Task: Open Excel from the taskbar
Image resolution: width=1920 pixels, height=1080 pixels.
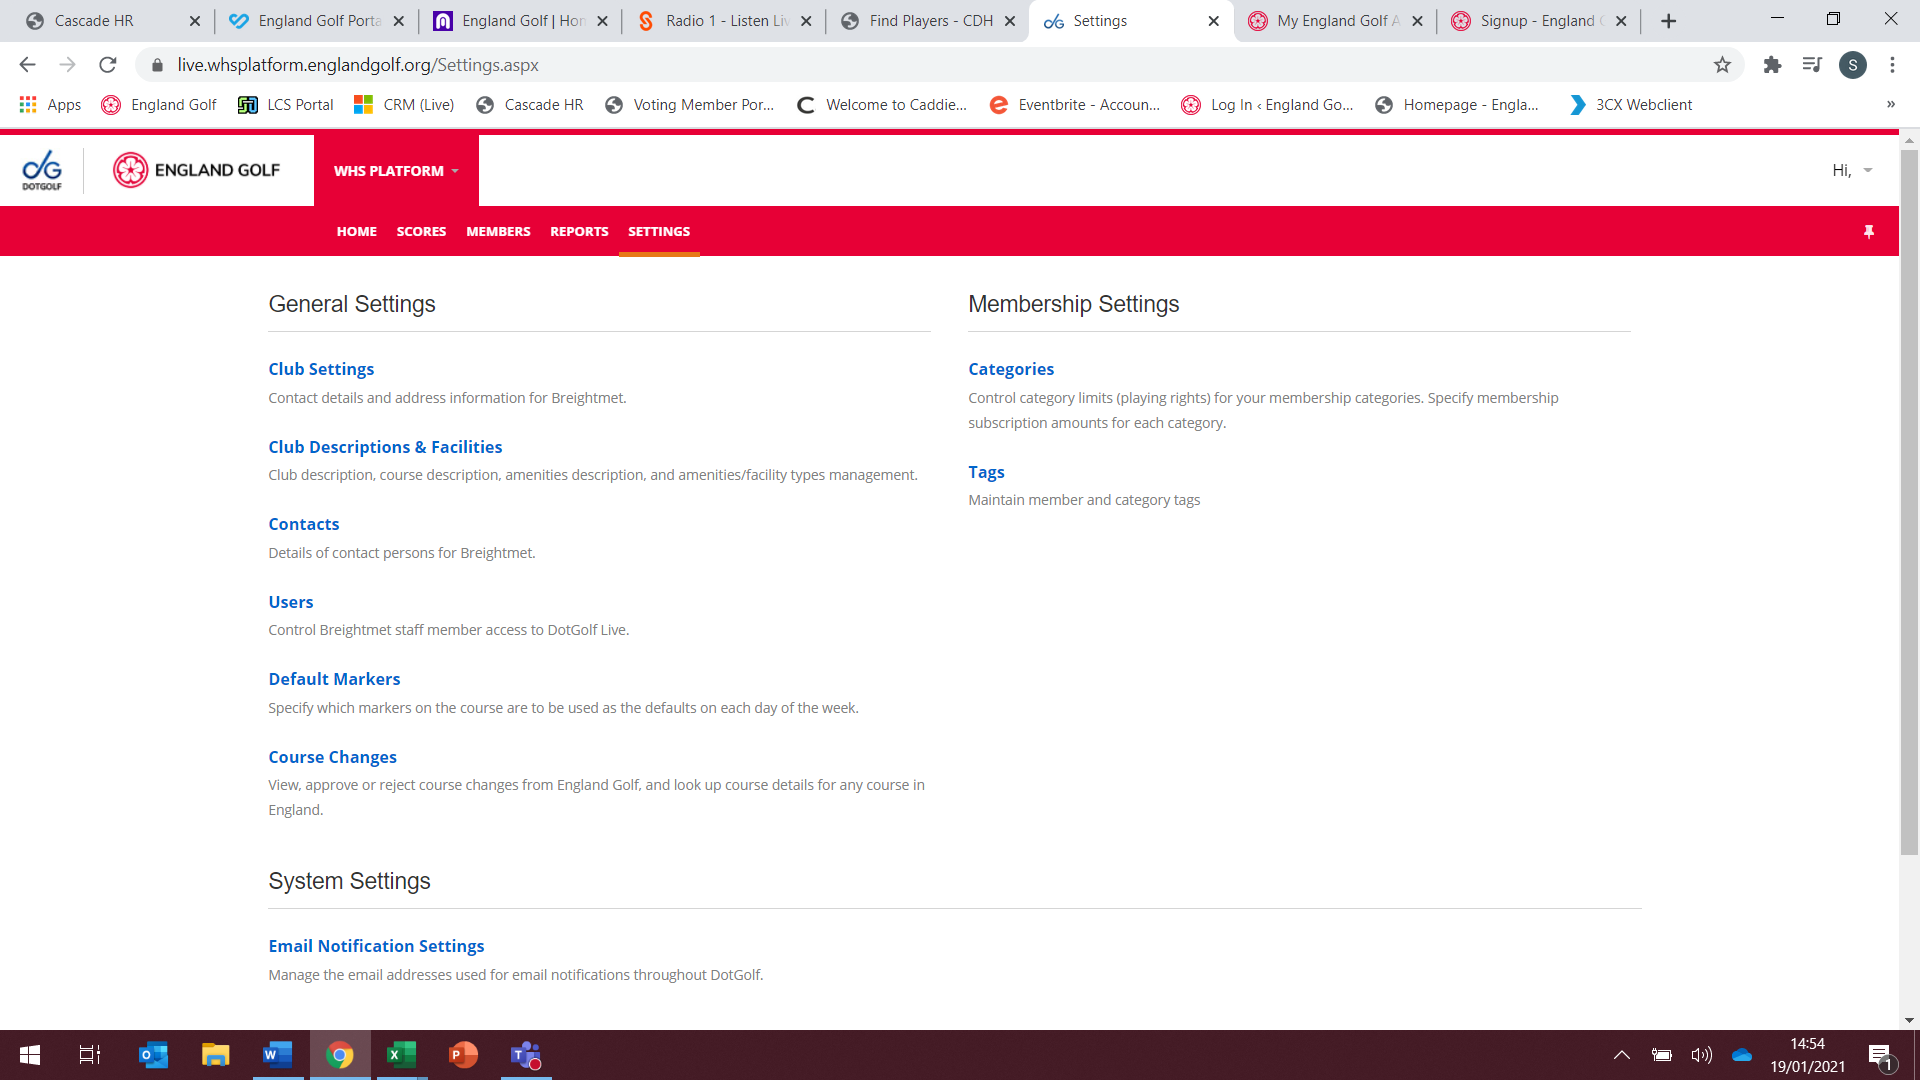Action: point(401,1055)
